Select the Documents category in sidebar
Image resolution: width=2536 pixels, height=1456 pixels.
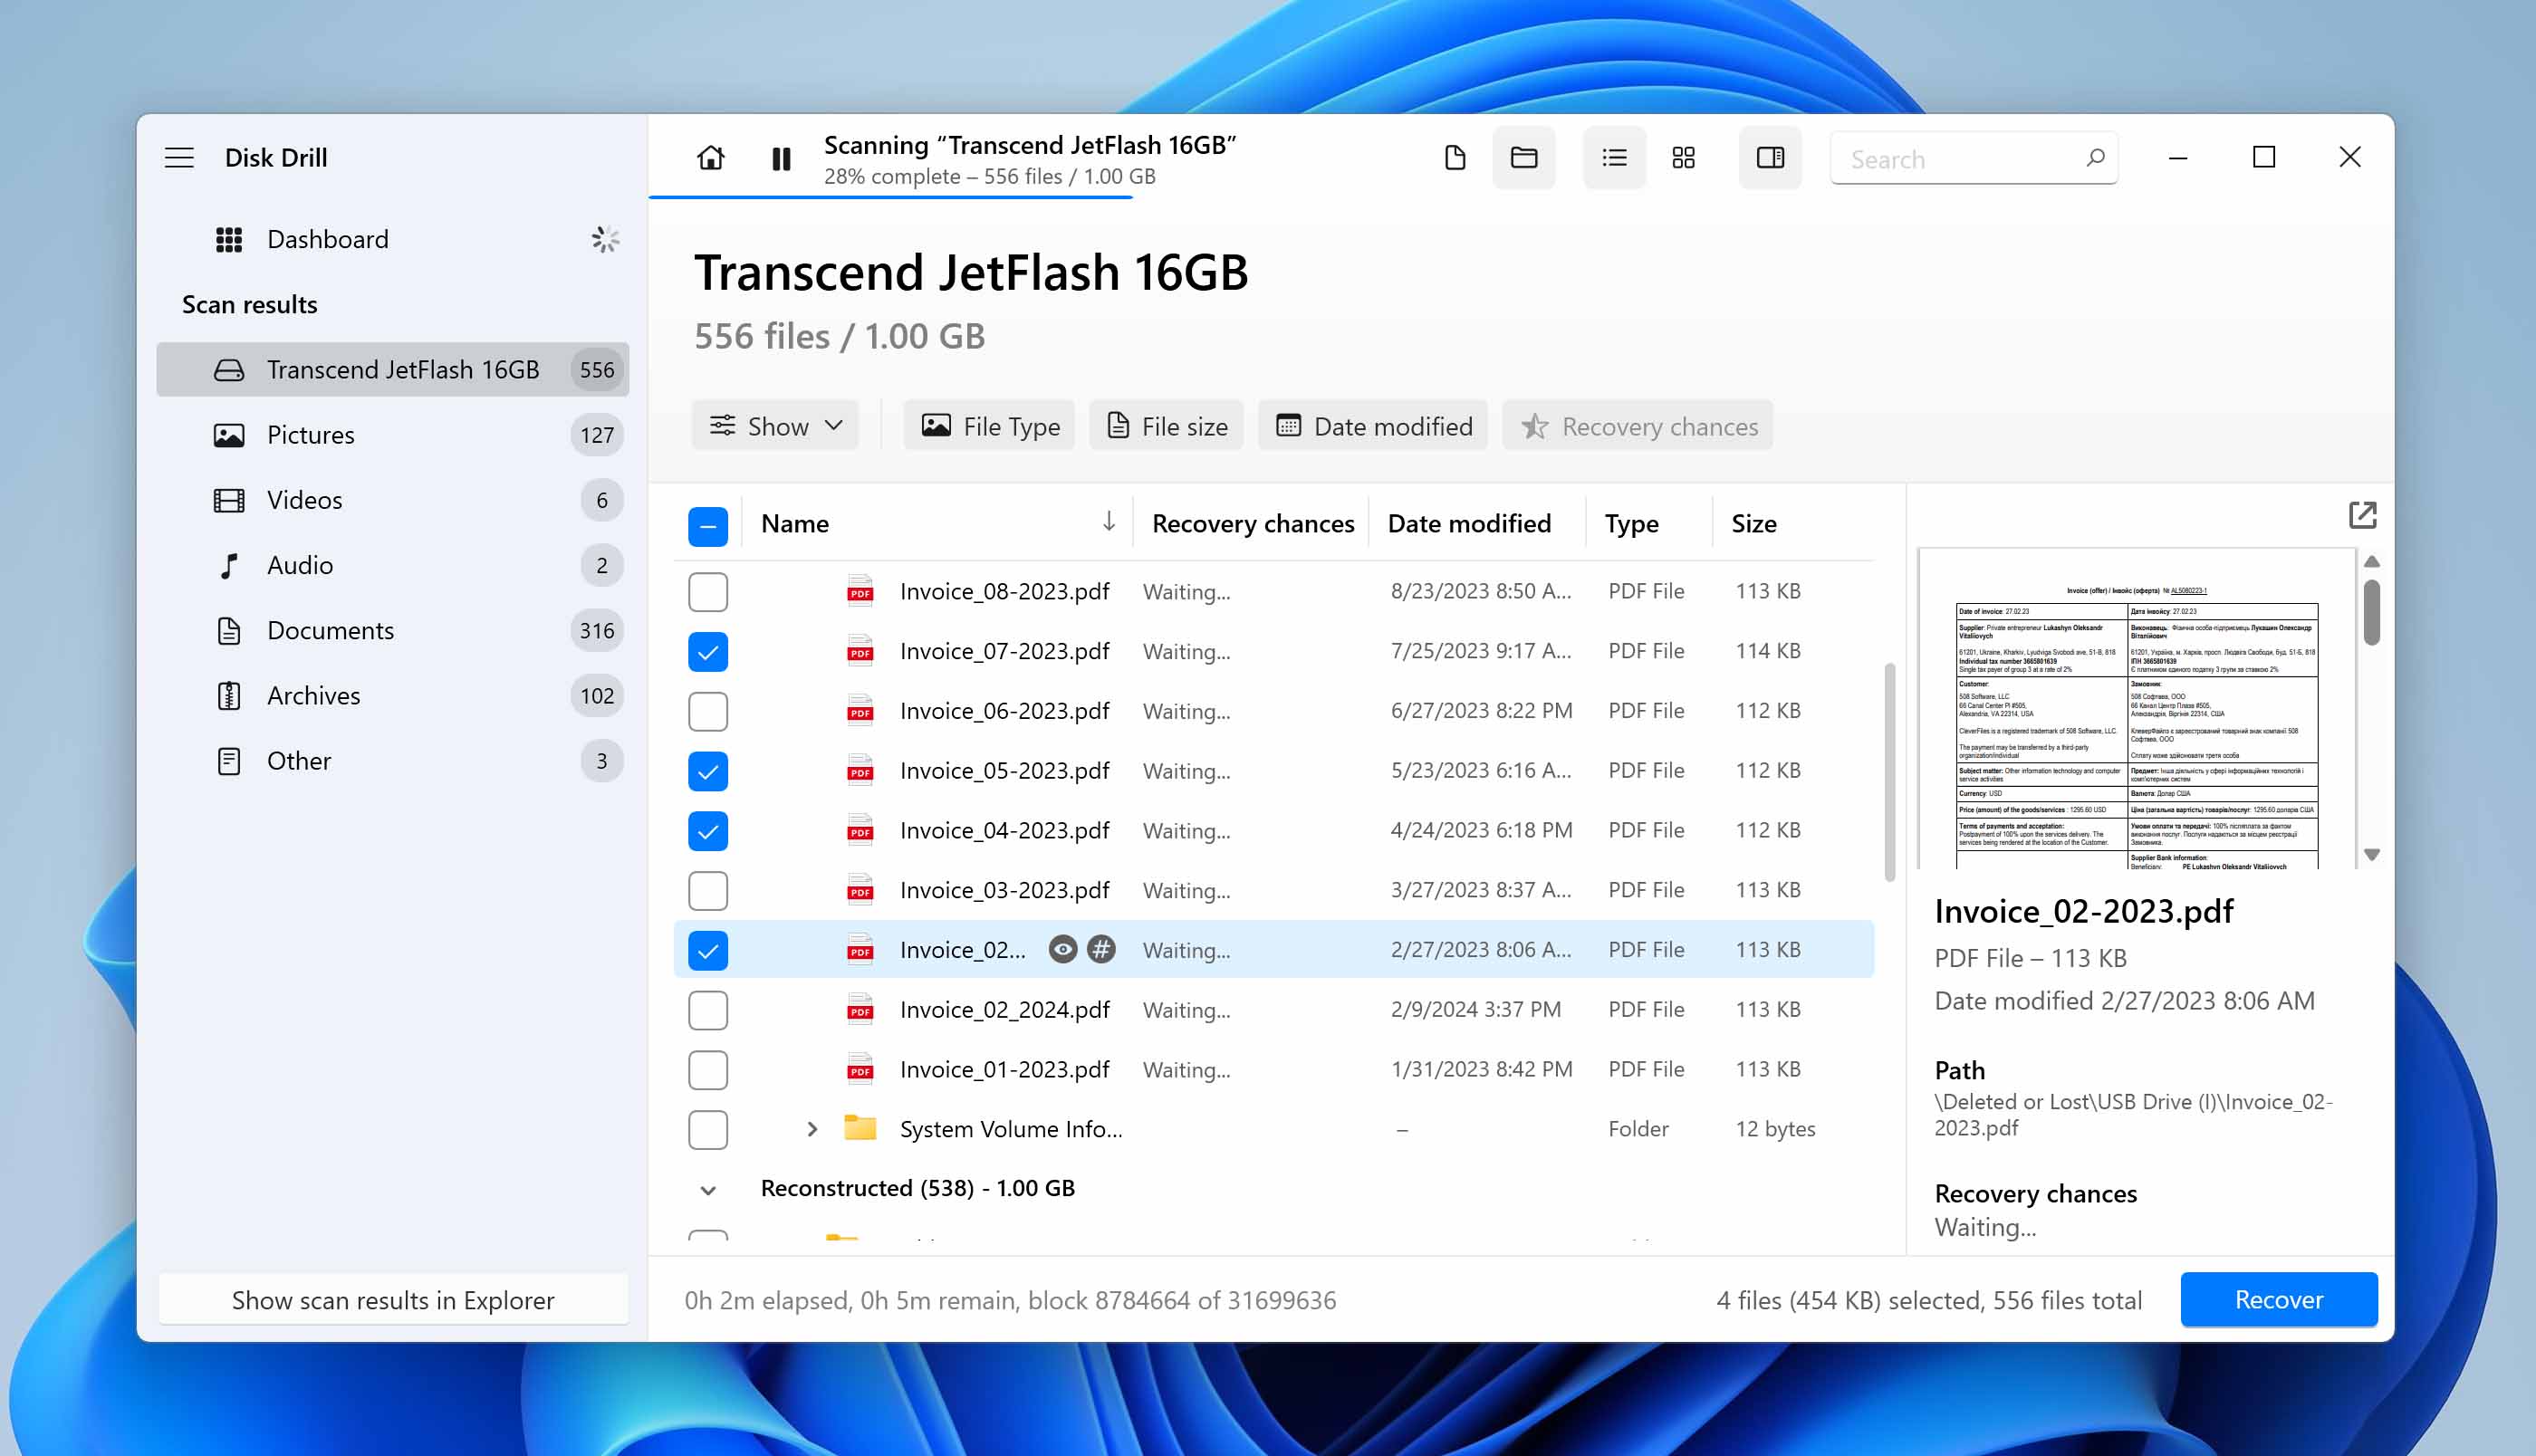(x=329, y=628)
